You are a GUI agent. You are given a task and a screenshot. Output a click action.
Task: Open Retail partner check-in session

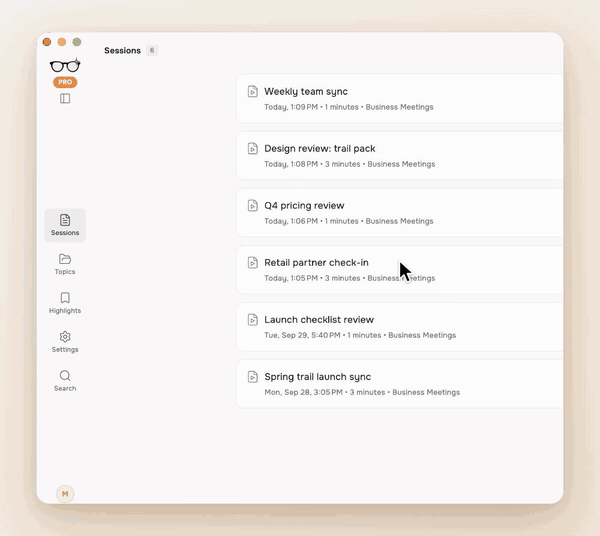pos(399,270)
